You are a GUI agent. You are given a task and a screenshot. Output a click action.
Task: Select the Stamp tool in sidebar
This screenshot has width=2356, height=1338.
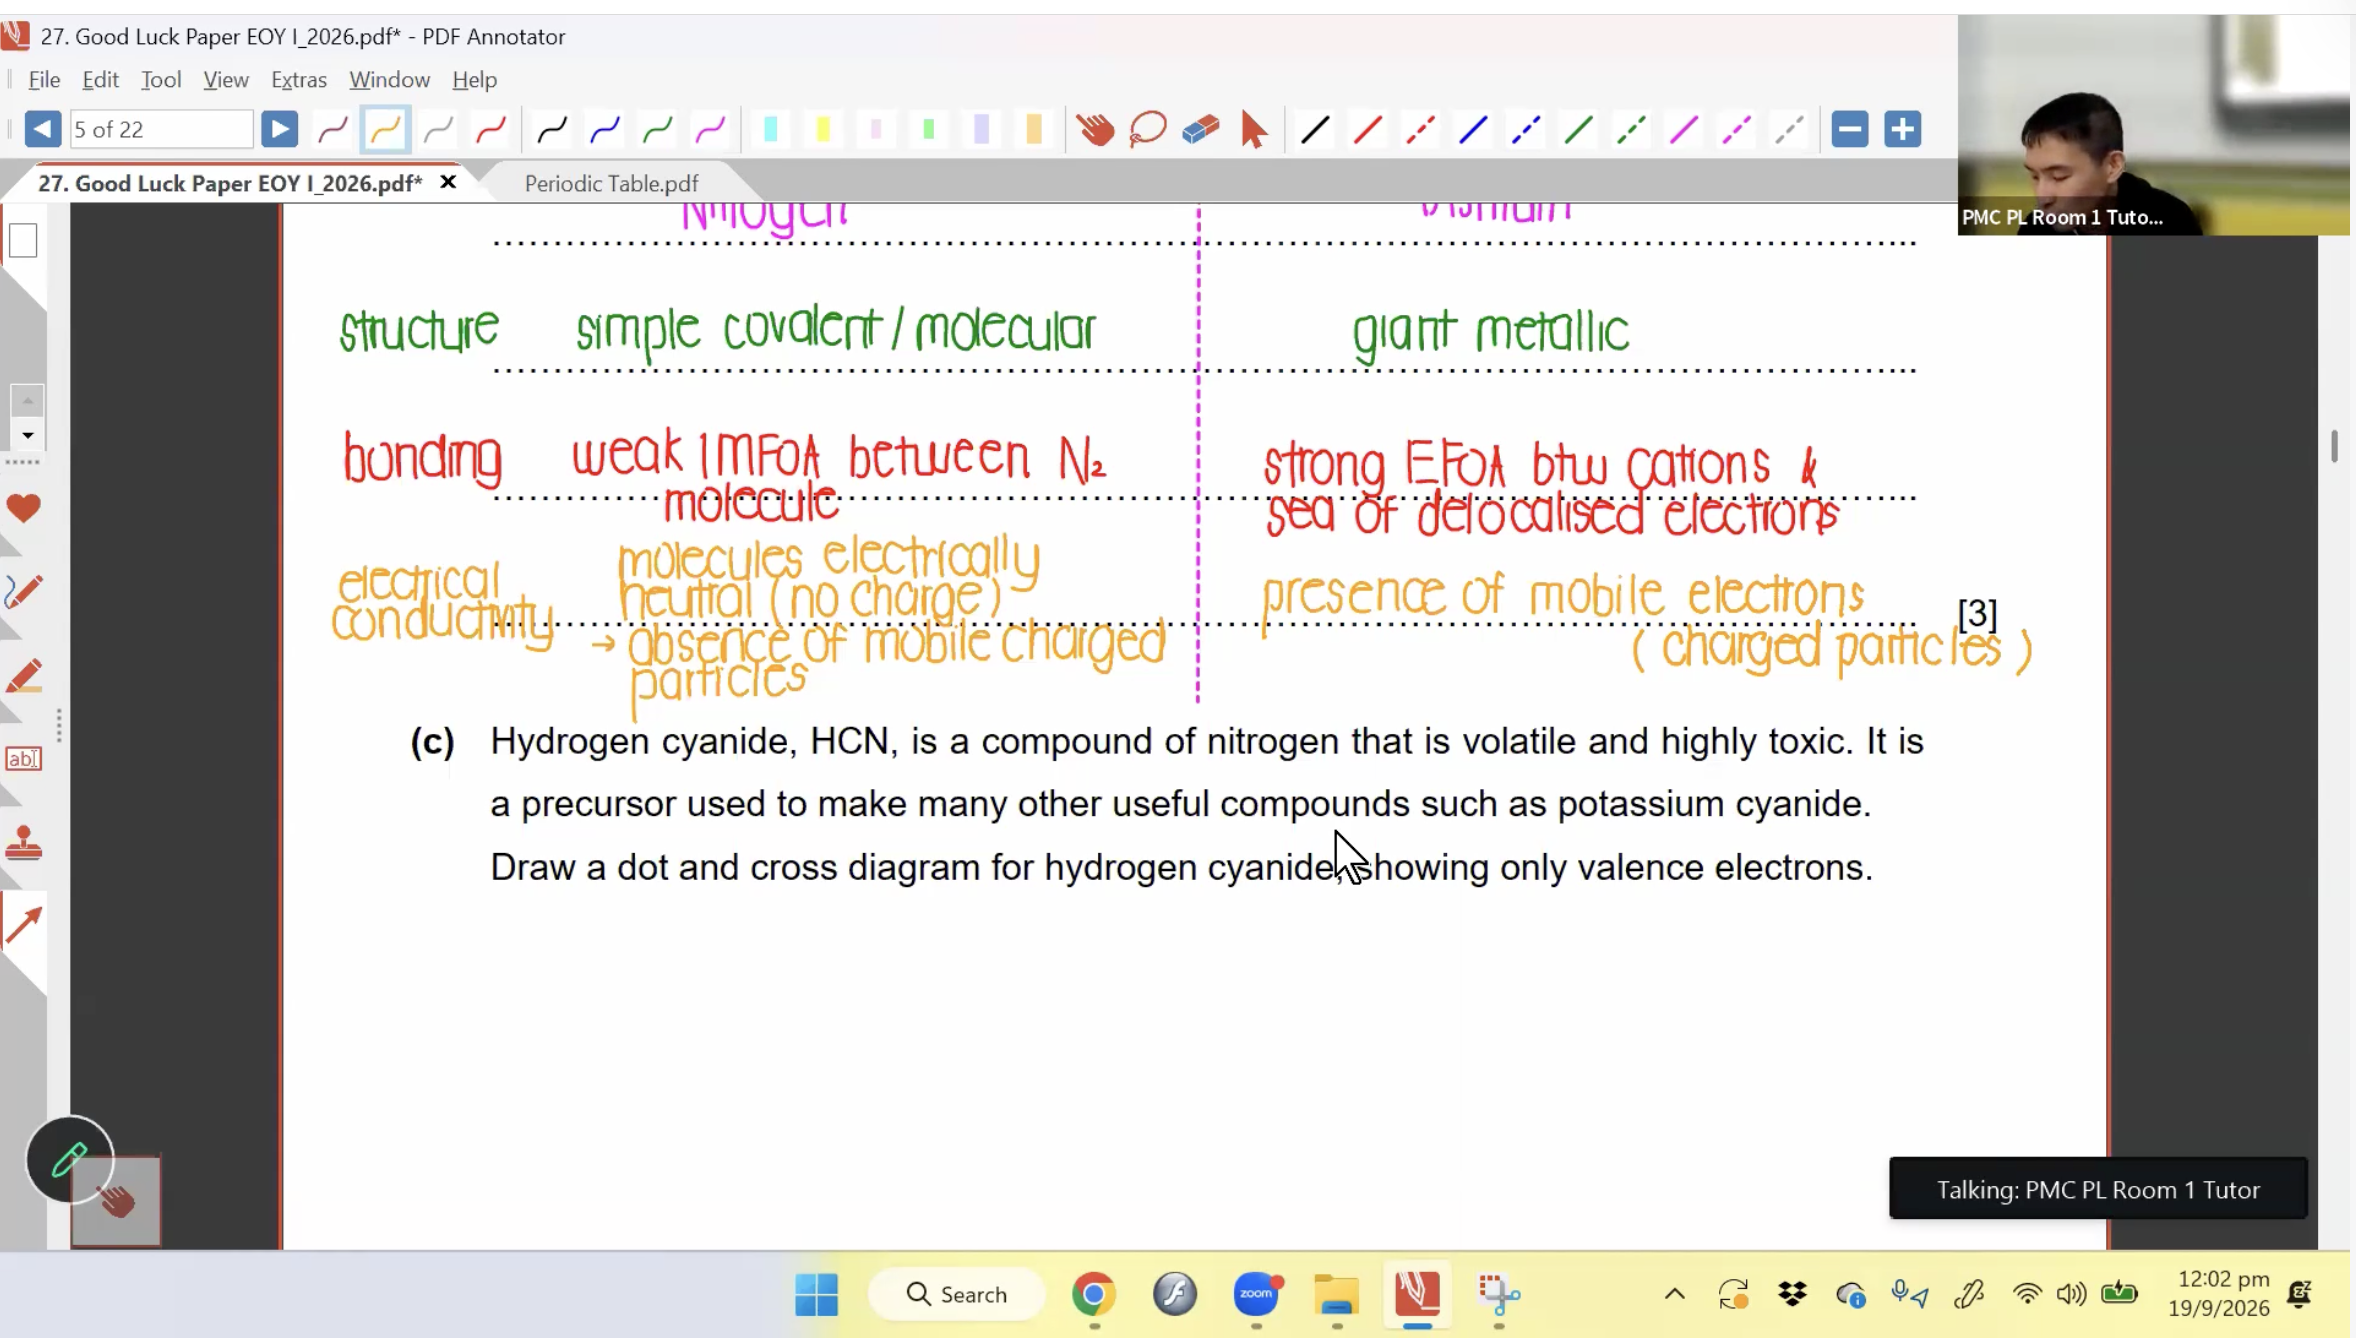click(x=24, y=843)
